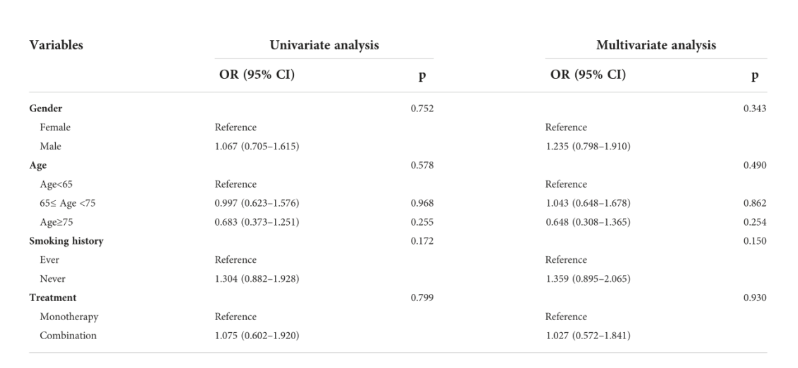
Task: Select the Monotherapy row label
Action: tap(69, 317)
